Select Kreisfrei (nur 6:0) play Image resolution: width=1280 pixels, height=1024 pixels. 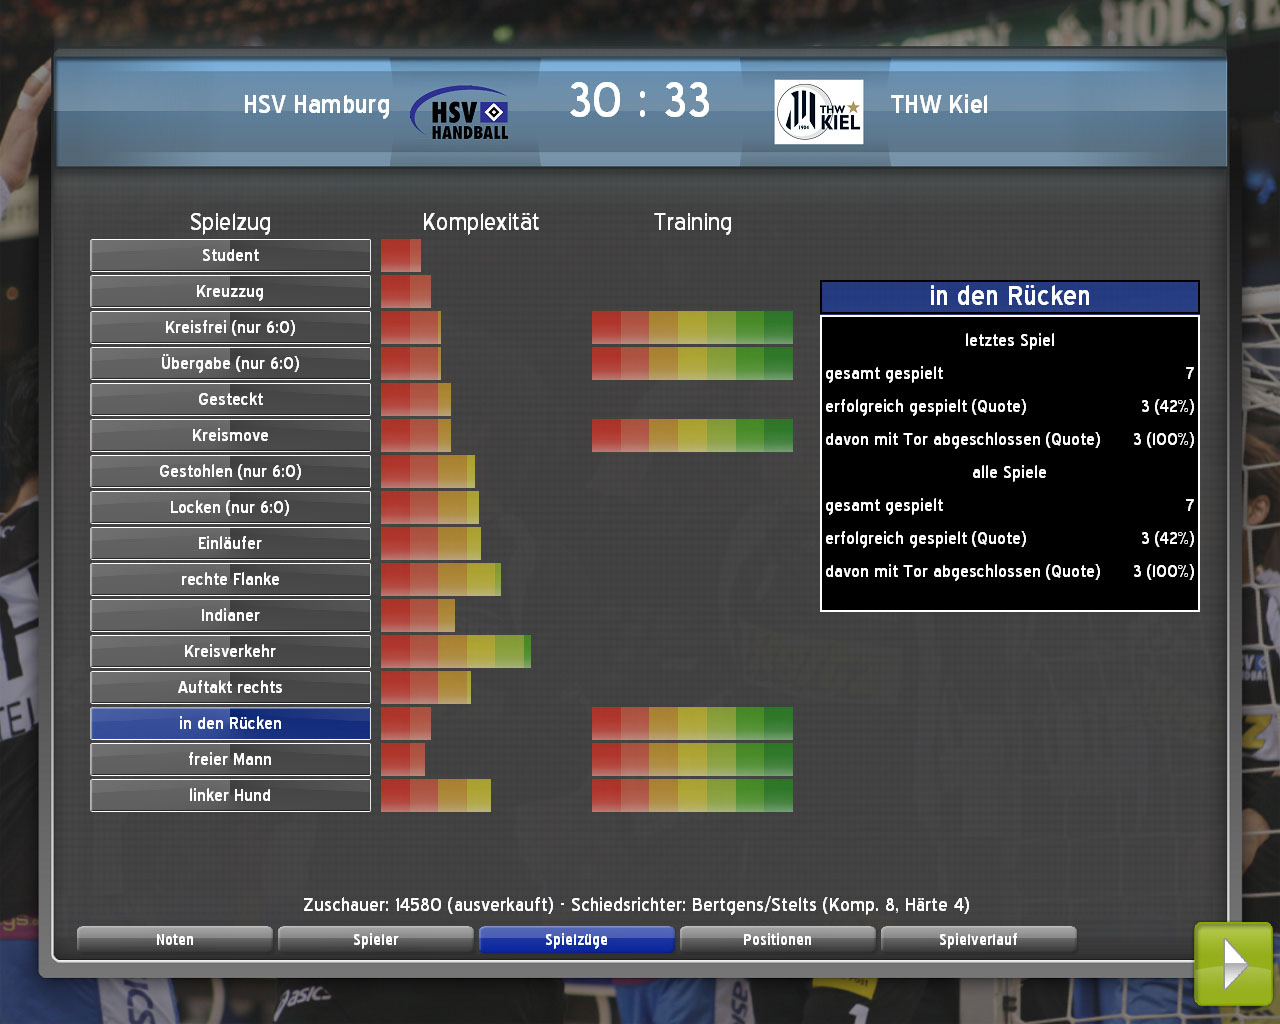pos(230,328)
